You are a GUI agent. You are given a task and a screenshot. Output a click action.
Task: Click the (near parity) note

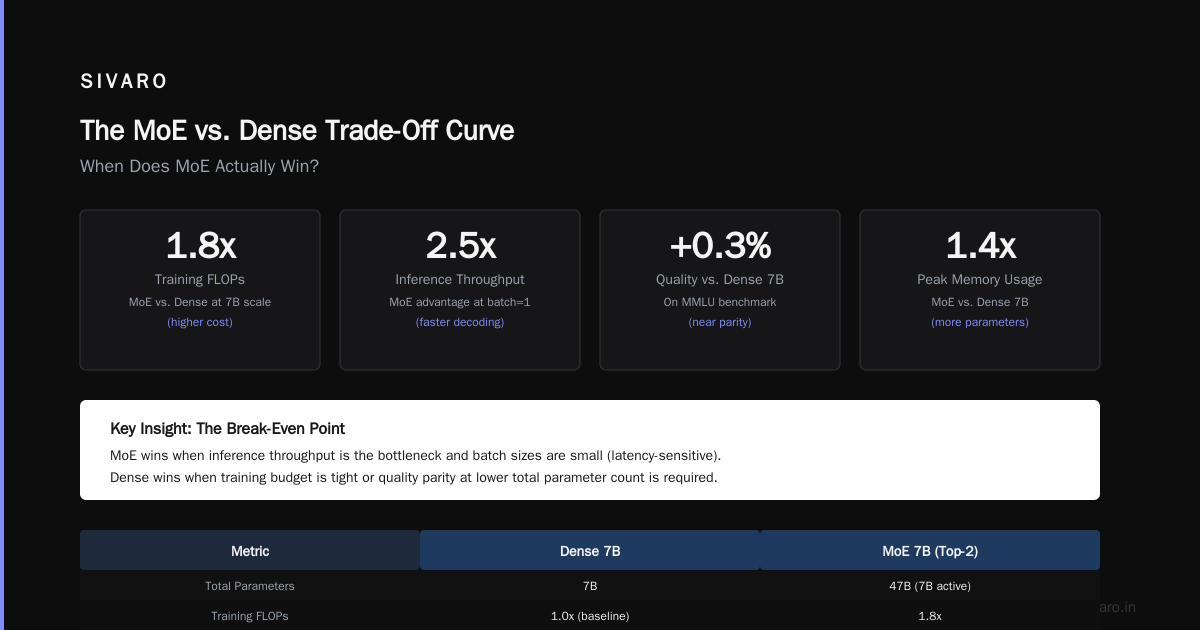pyautogui.click(x=720, y=322)
